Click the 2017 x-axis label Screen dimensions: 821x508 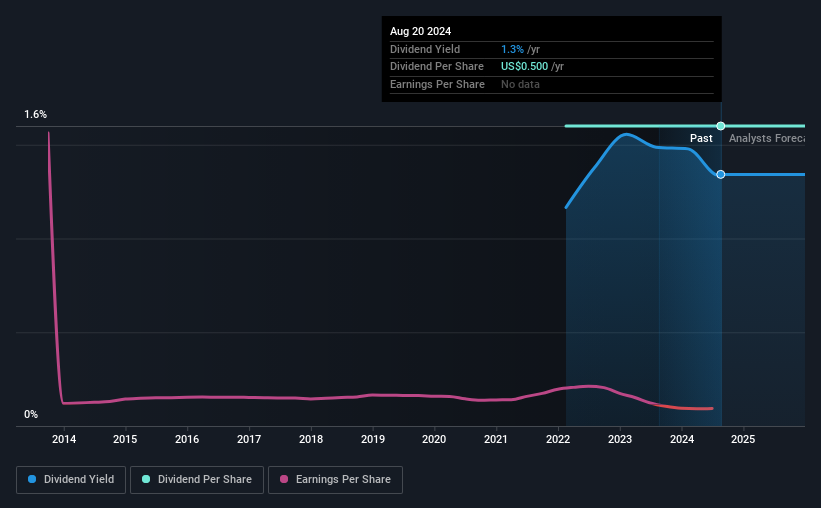[249, 439]
